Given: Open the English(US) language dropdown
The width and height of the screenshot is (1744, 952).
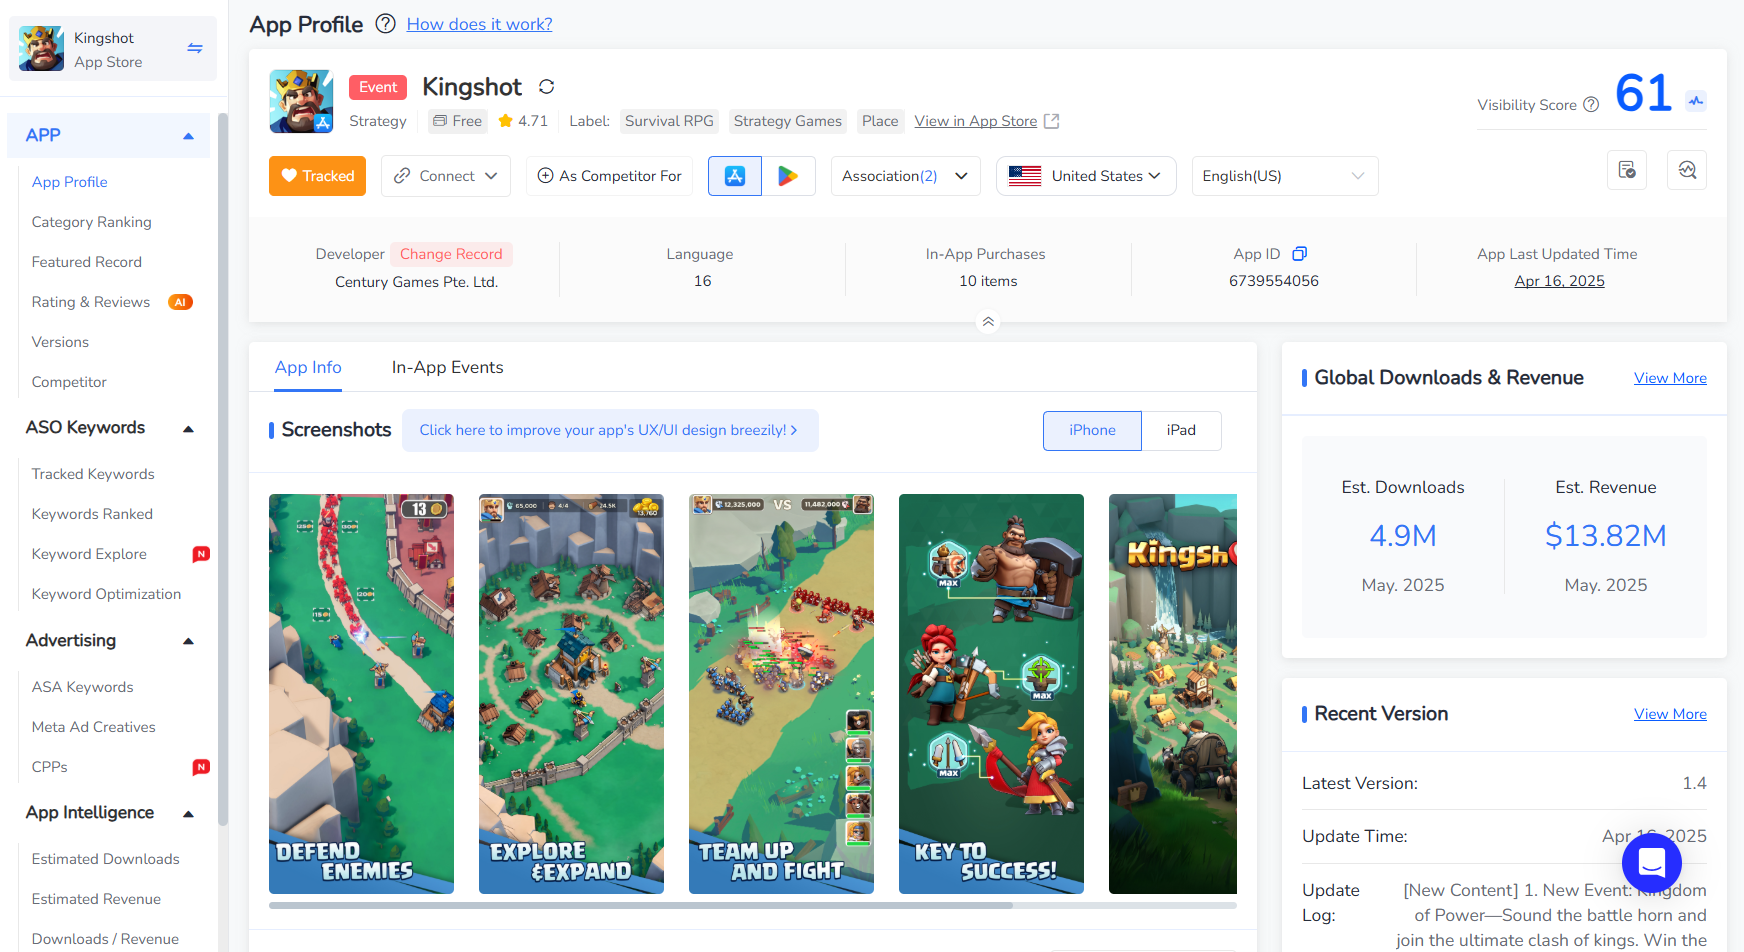Looking at the screenshot, I should 1285,176.
